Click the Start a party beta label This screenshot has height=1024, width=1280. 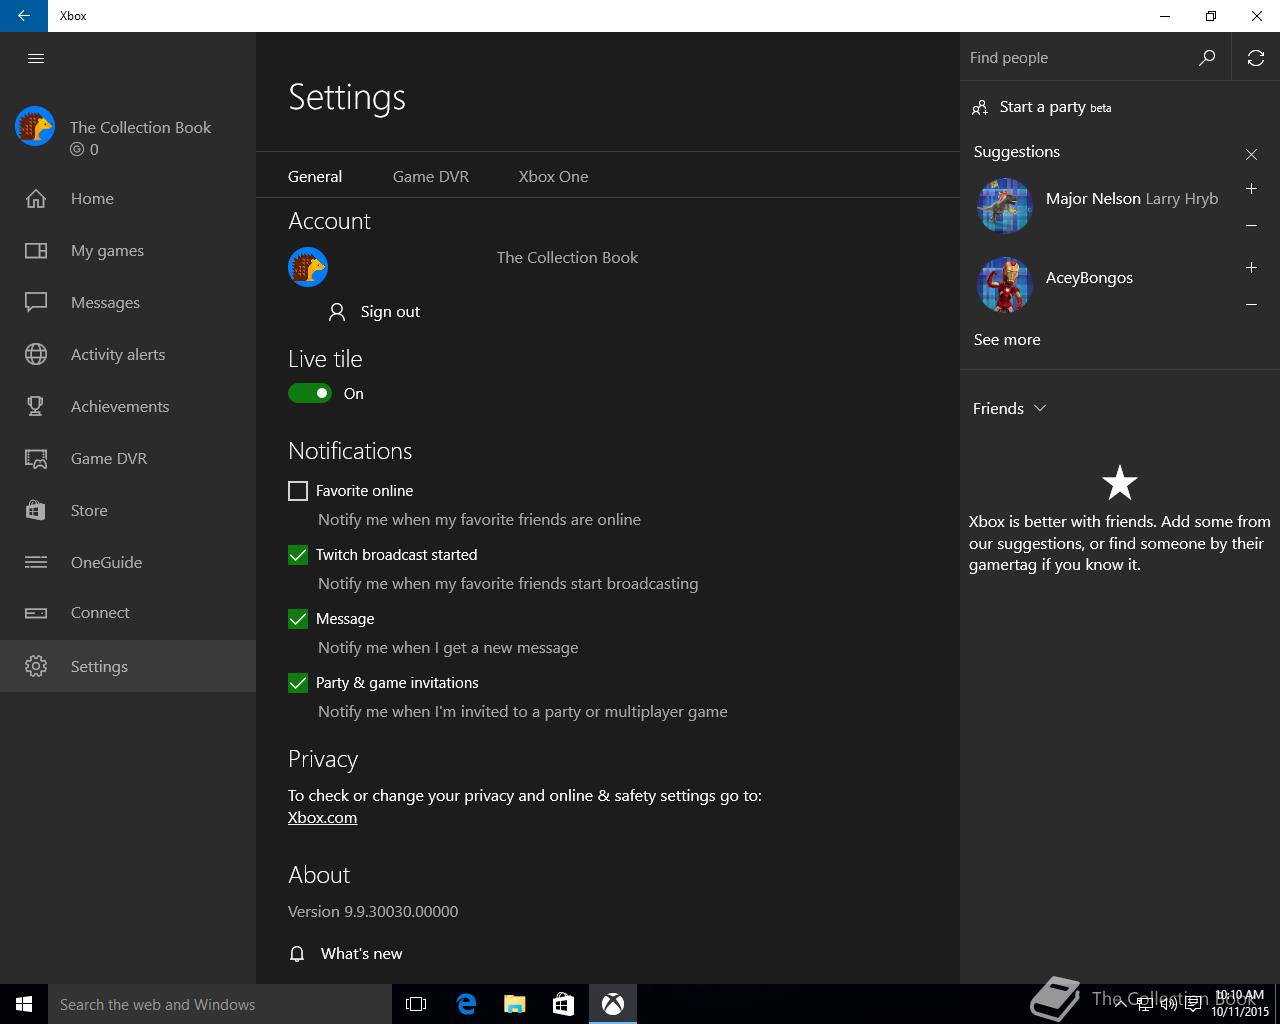[1055, 107]
